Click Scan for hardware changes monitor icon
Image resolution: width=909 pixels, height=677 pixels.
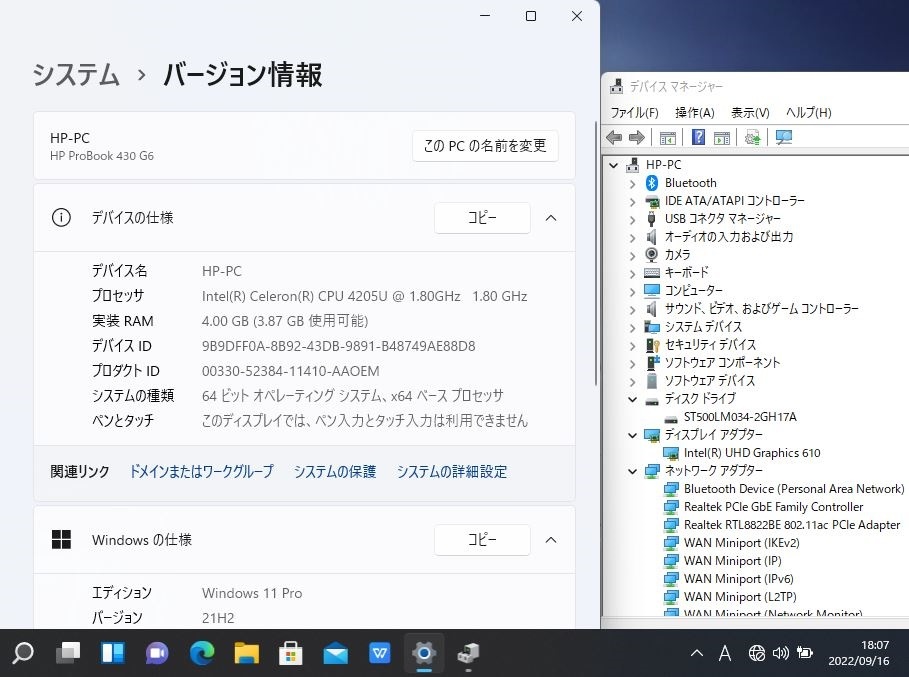coord(784,137)
